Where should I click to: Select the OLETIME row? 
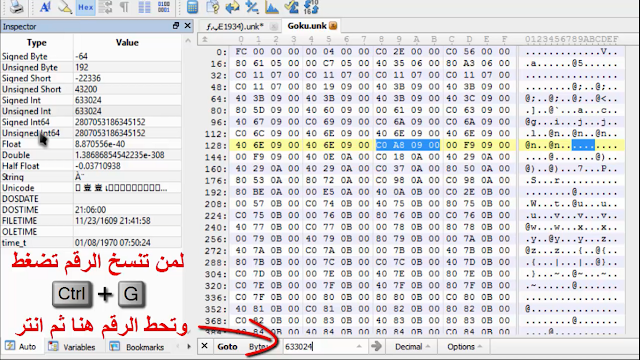(x=91, y=232)
